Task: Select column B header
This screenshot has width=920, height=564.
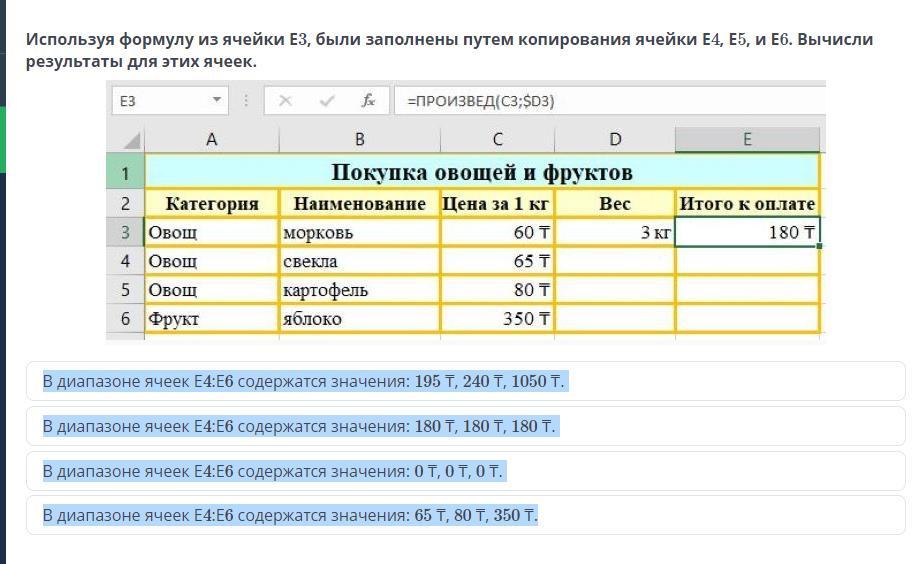Action: pos(360,140)
